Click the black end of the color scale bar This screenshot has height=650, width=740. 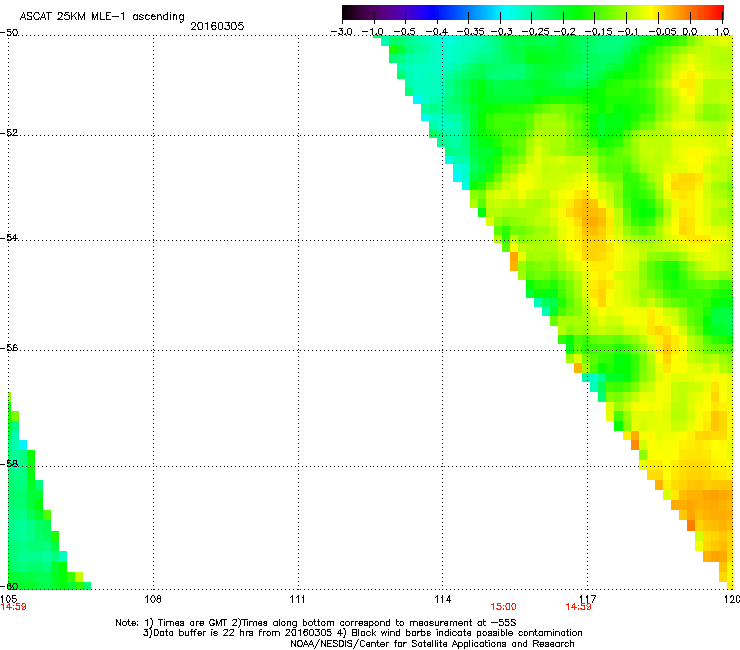[x=349, y=12]
